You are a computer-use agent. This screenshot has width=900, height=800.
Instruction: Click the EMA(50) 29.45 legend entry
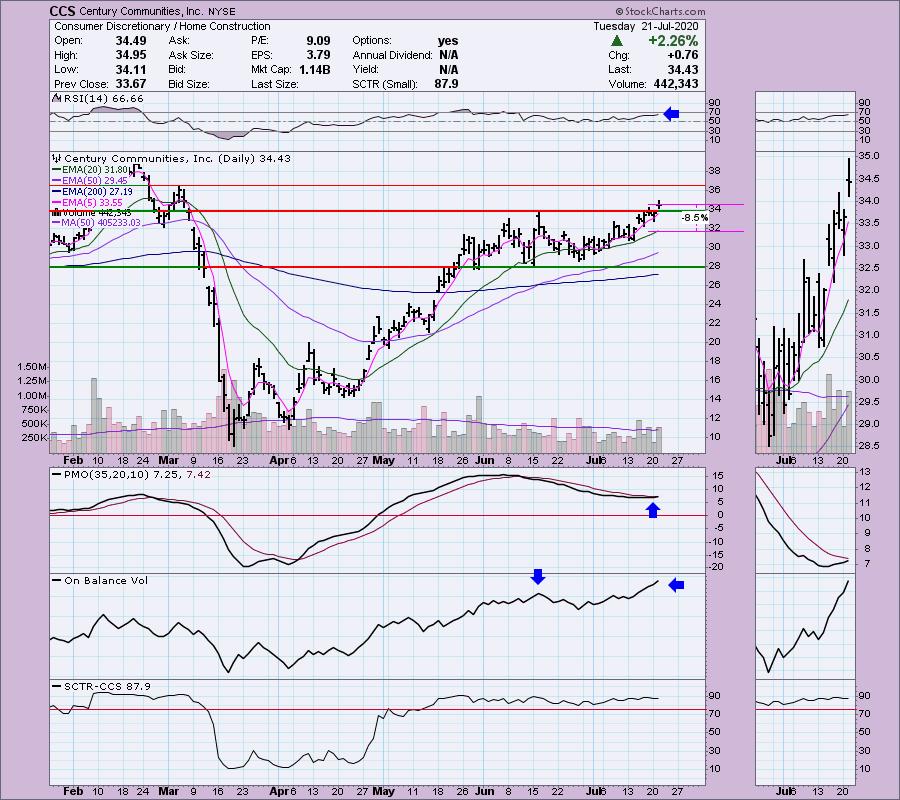[90, 181]
